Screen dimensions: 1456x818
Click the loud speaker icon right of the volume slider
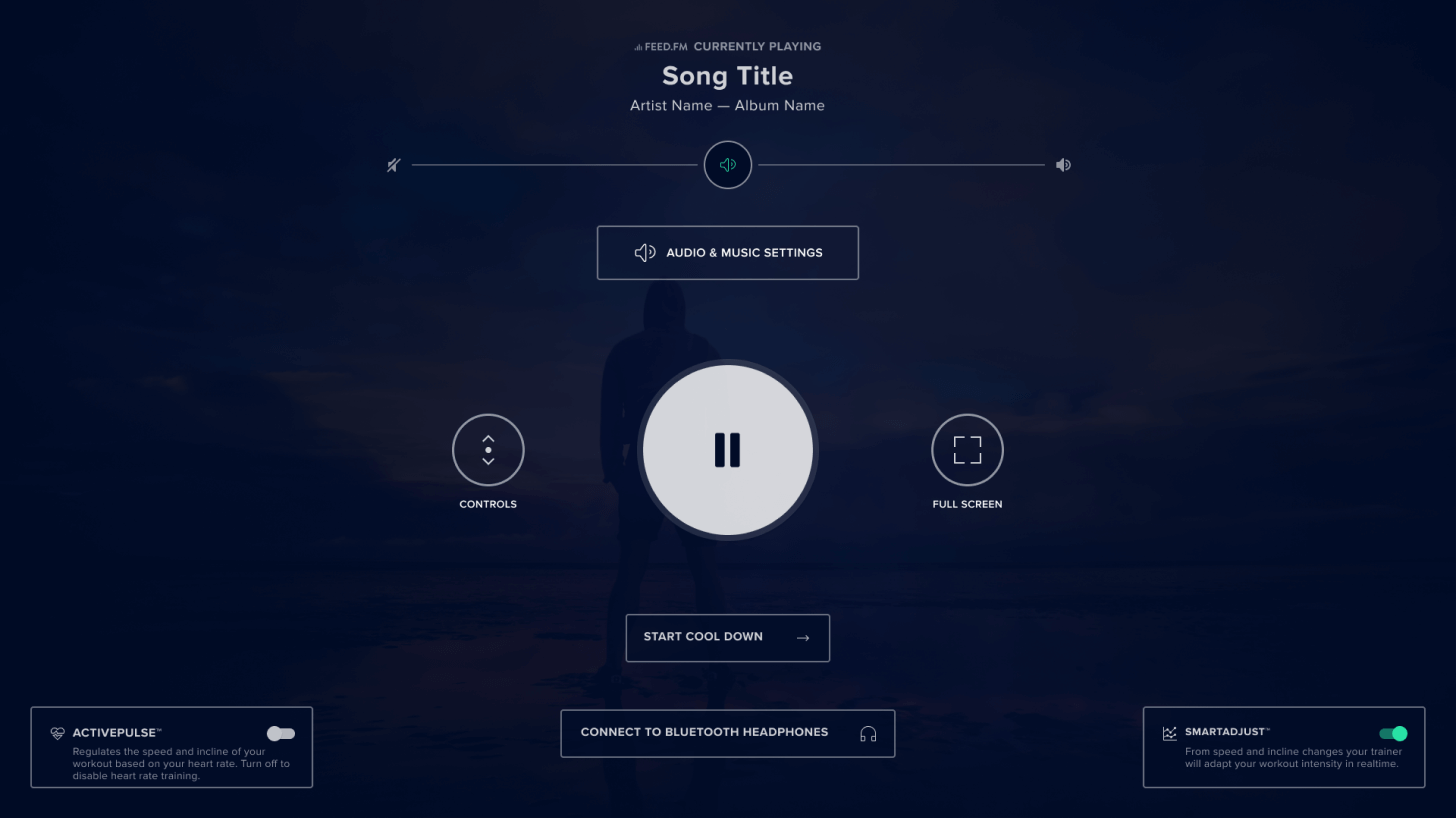(1063, 165)
